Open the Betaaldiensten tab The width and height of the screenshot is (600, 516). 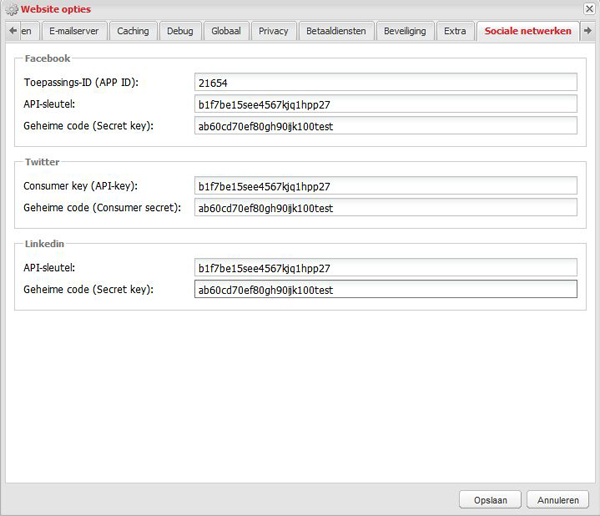(336, 31)
